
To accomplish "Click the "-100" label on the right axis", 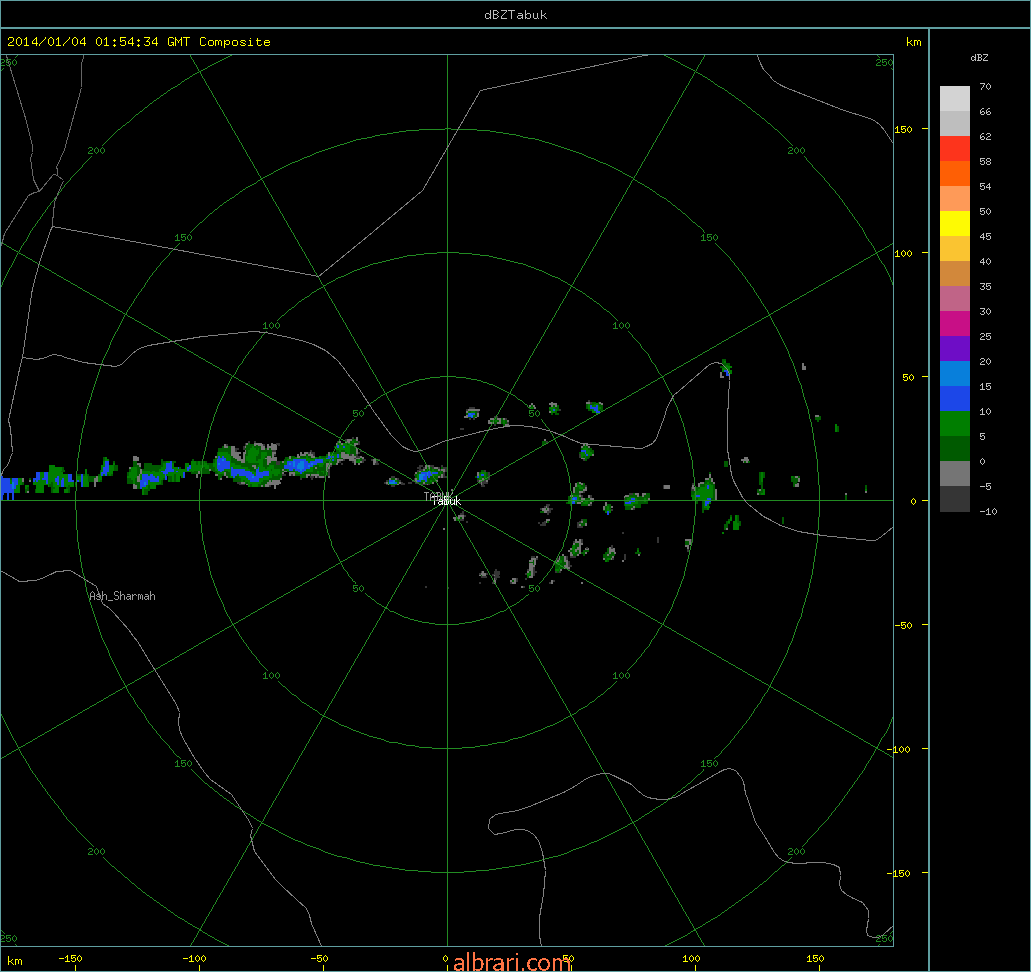I will pyautogui.click(x=899, y=749).
